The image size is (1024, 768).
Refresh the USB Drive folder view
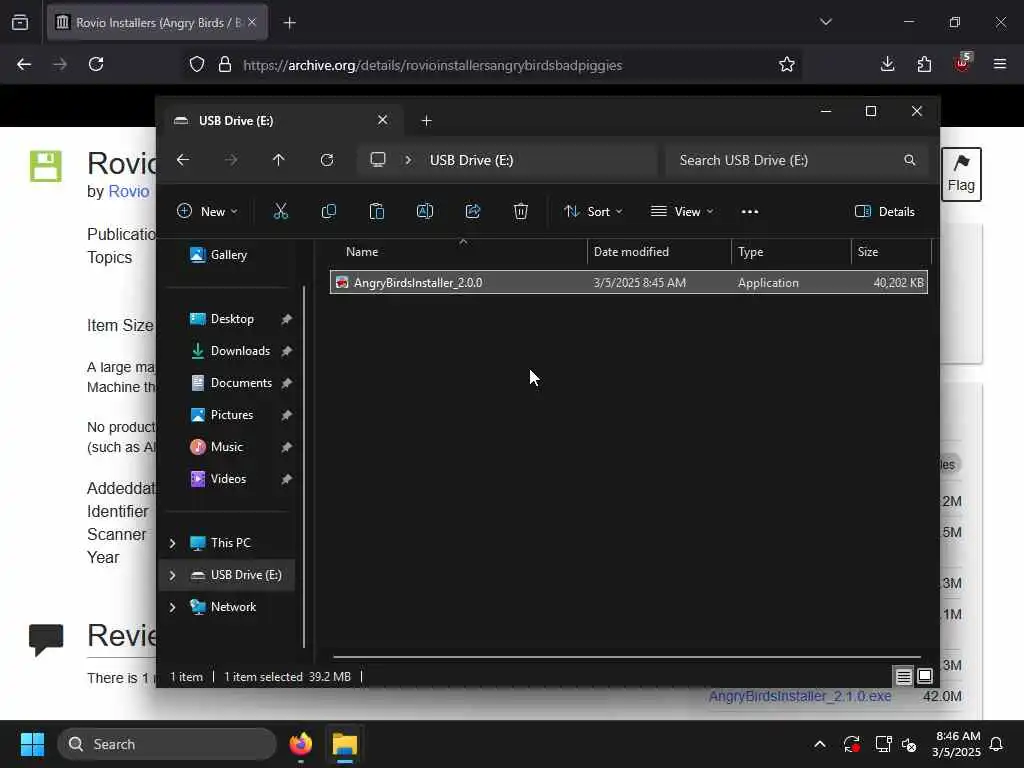point(327,160)
